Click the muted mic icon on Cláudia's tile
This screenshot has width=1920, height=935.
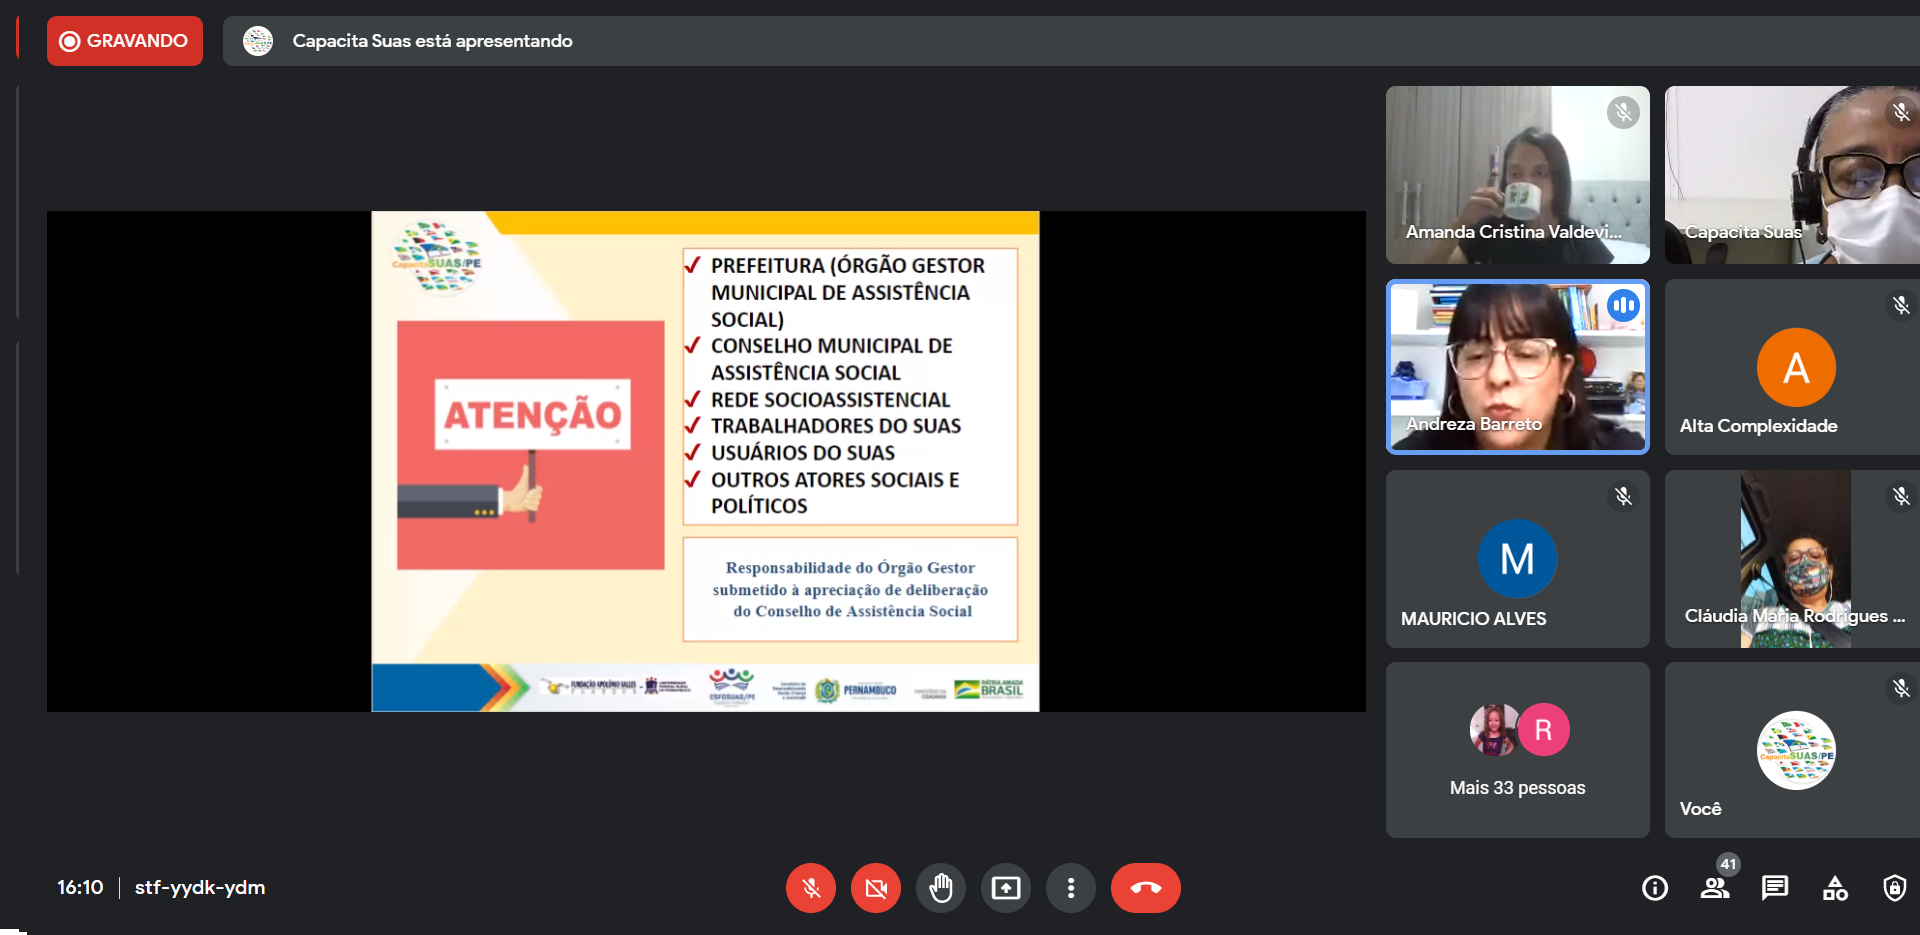point(1901,496)
